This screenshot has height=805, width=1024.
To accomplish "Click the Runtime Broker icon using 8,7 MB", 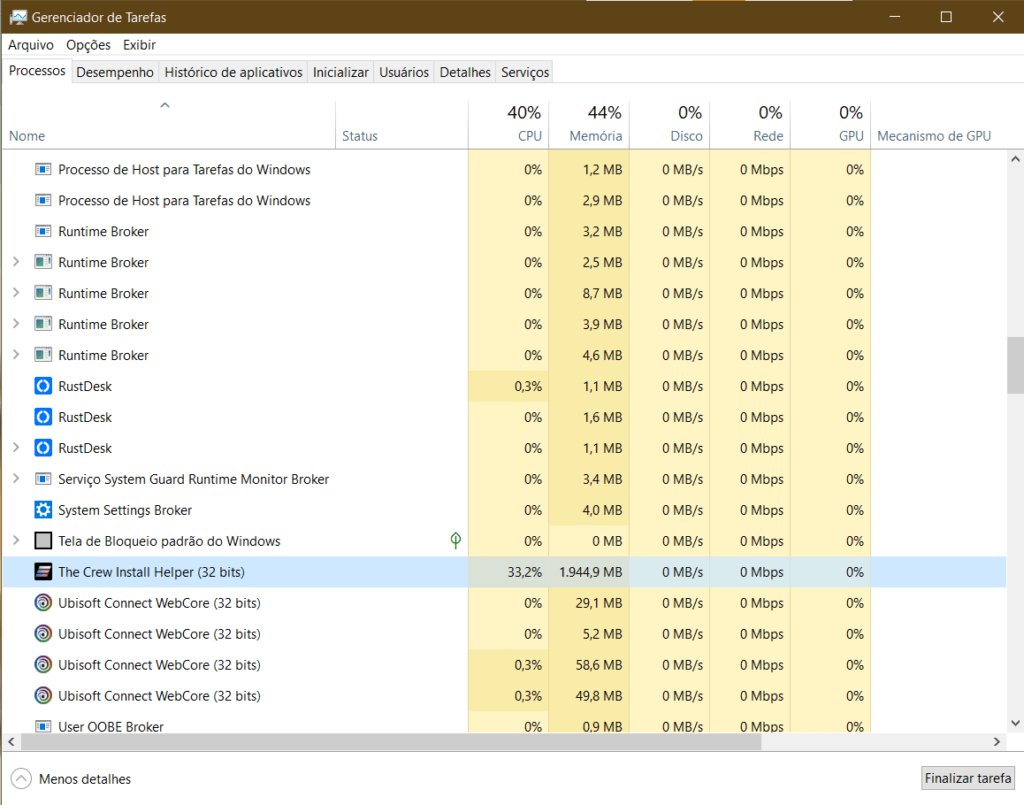I will point(43,294).
